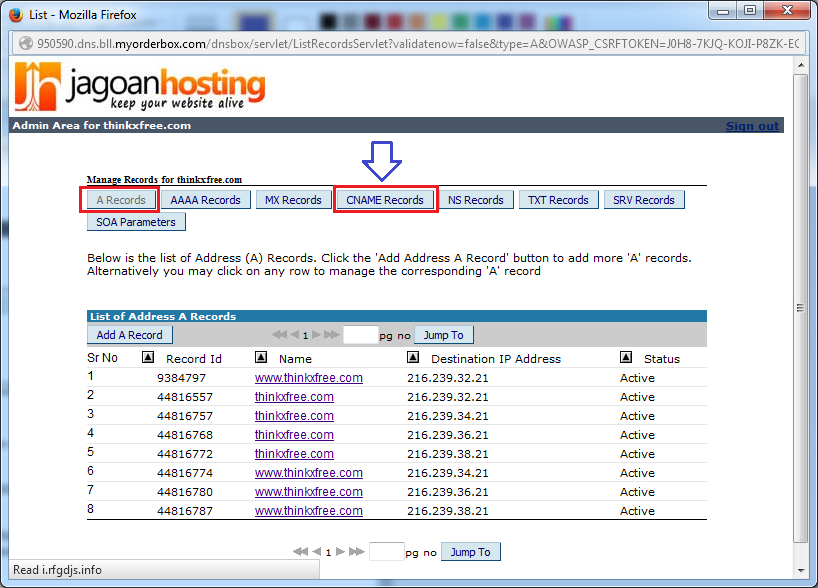Click the Add A Record button
This screenshot has height=588, width=818.
pos(129,335)
